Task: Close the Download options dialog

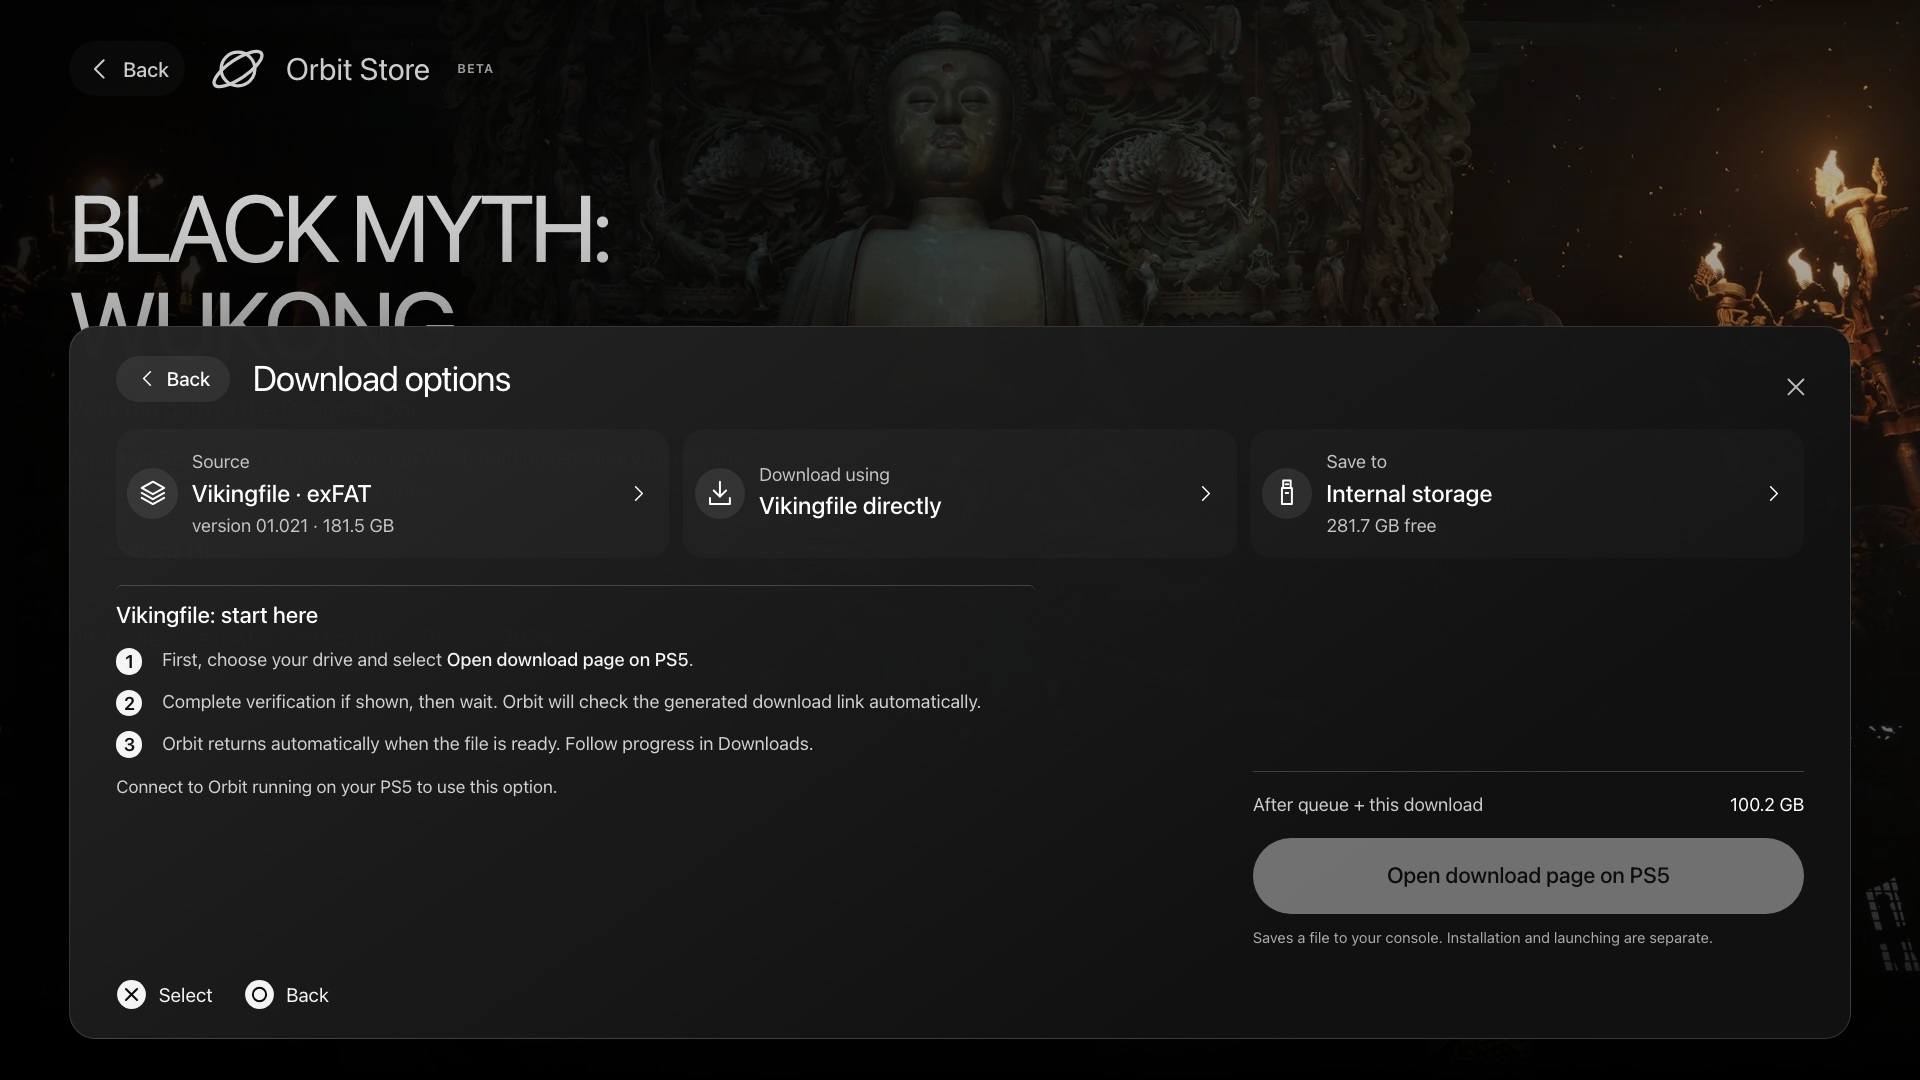Action: (1795, 387)
